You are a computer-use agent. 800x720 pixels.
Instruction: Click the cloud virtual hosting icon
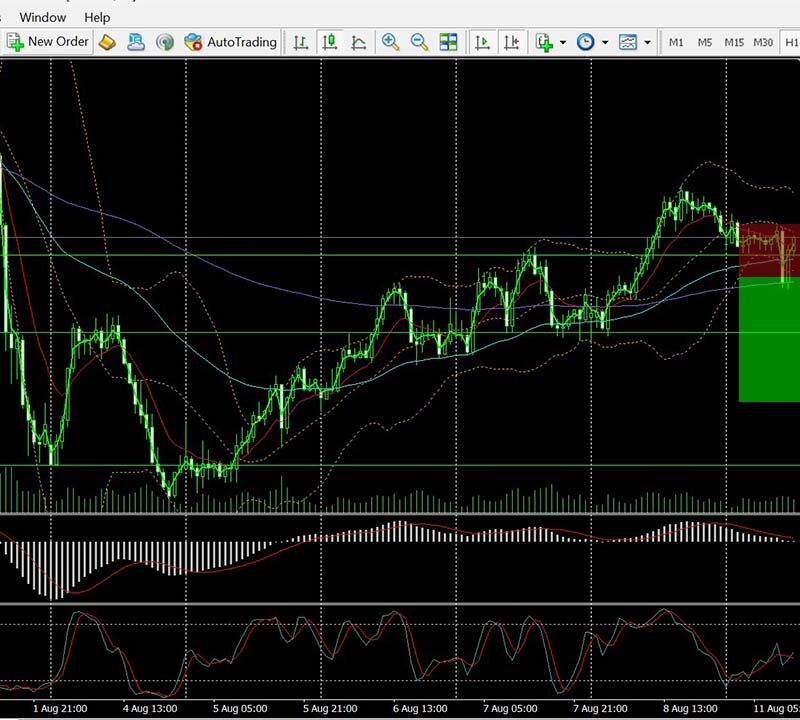coord(136,42)
